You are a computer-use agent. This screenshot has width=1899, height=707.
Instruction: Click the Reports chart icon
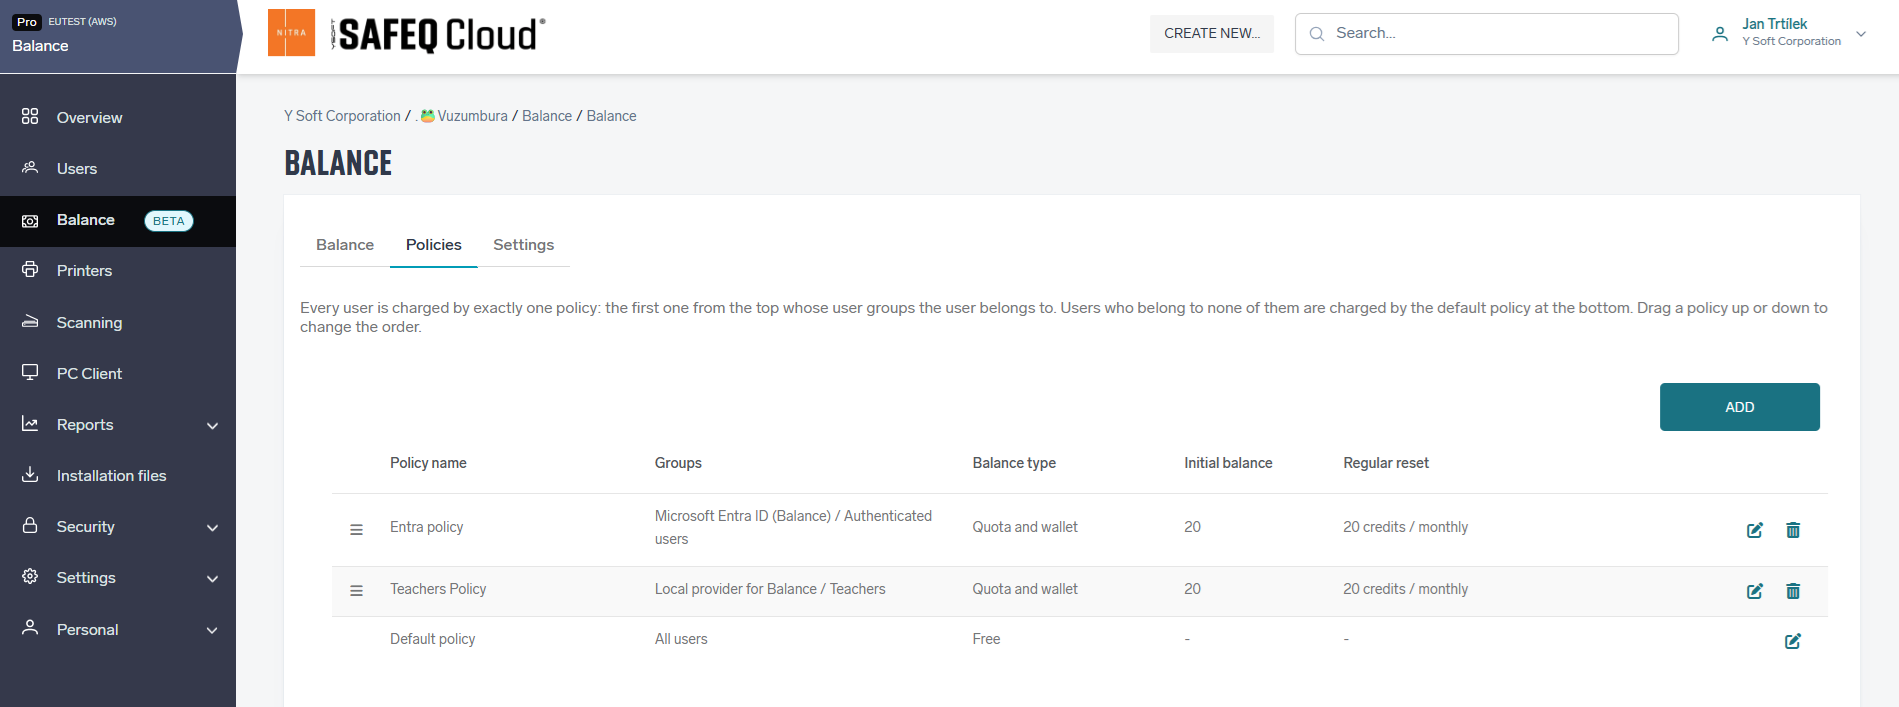(x=30, y=424)
